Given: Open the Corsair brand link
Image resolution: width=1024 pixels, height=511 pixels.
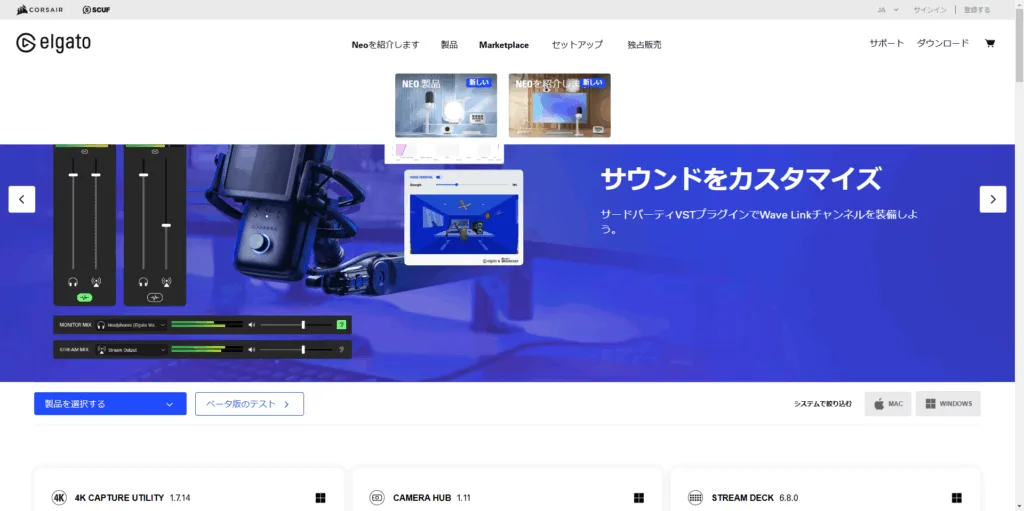Looking at the screenshot, I should coord(40,10).
